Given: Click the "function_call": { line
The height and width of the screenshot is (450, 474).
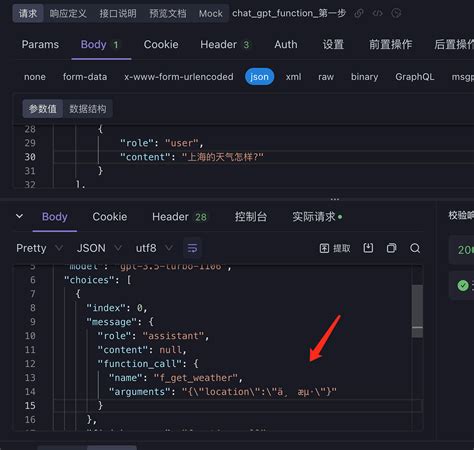Looking at the screenshot, I should point(148,364).
